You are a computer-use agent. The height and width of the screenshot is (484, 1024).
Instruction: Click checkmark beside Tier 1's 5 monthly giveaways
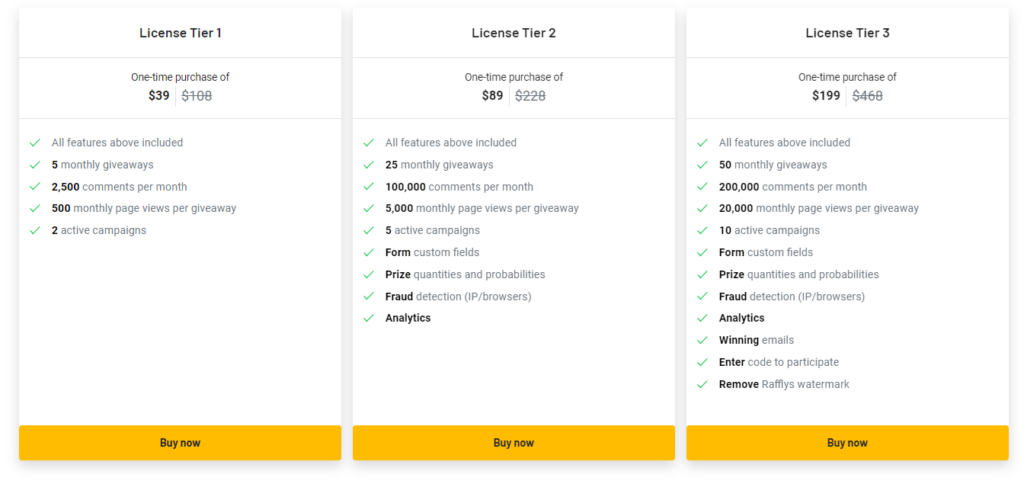tap(35, 165)
